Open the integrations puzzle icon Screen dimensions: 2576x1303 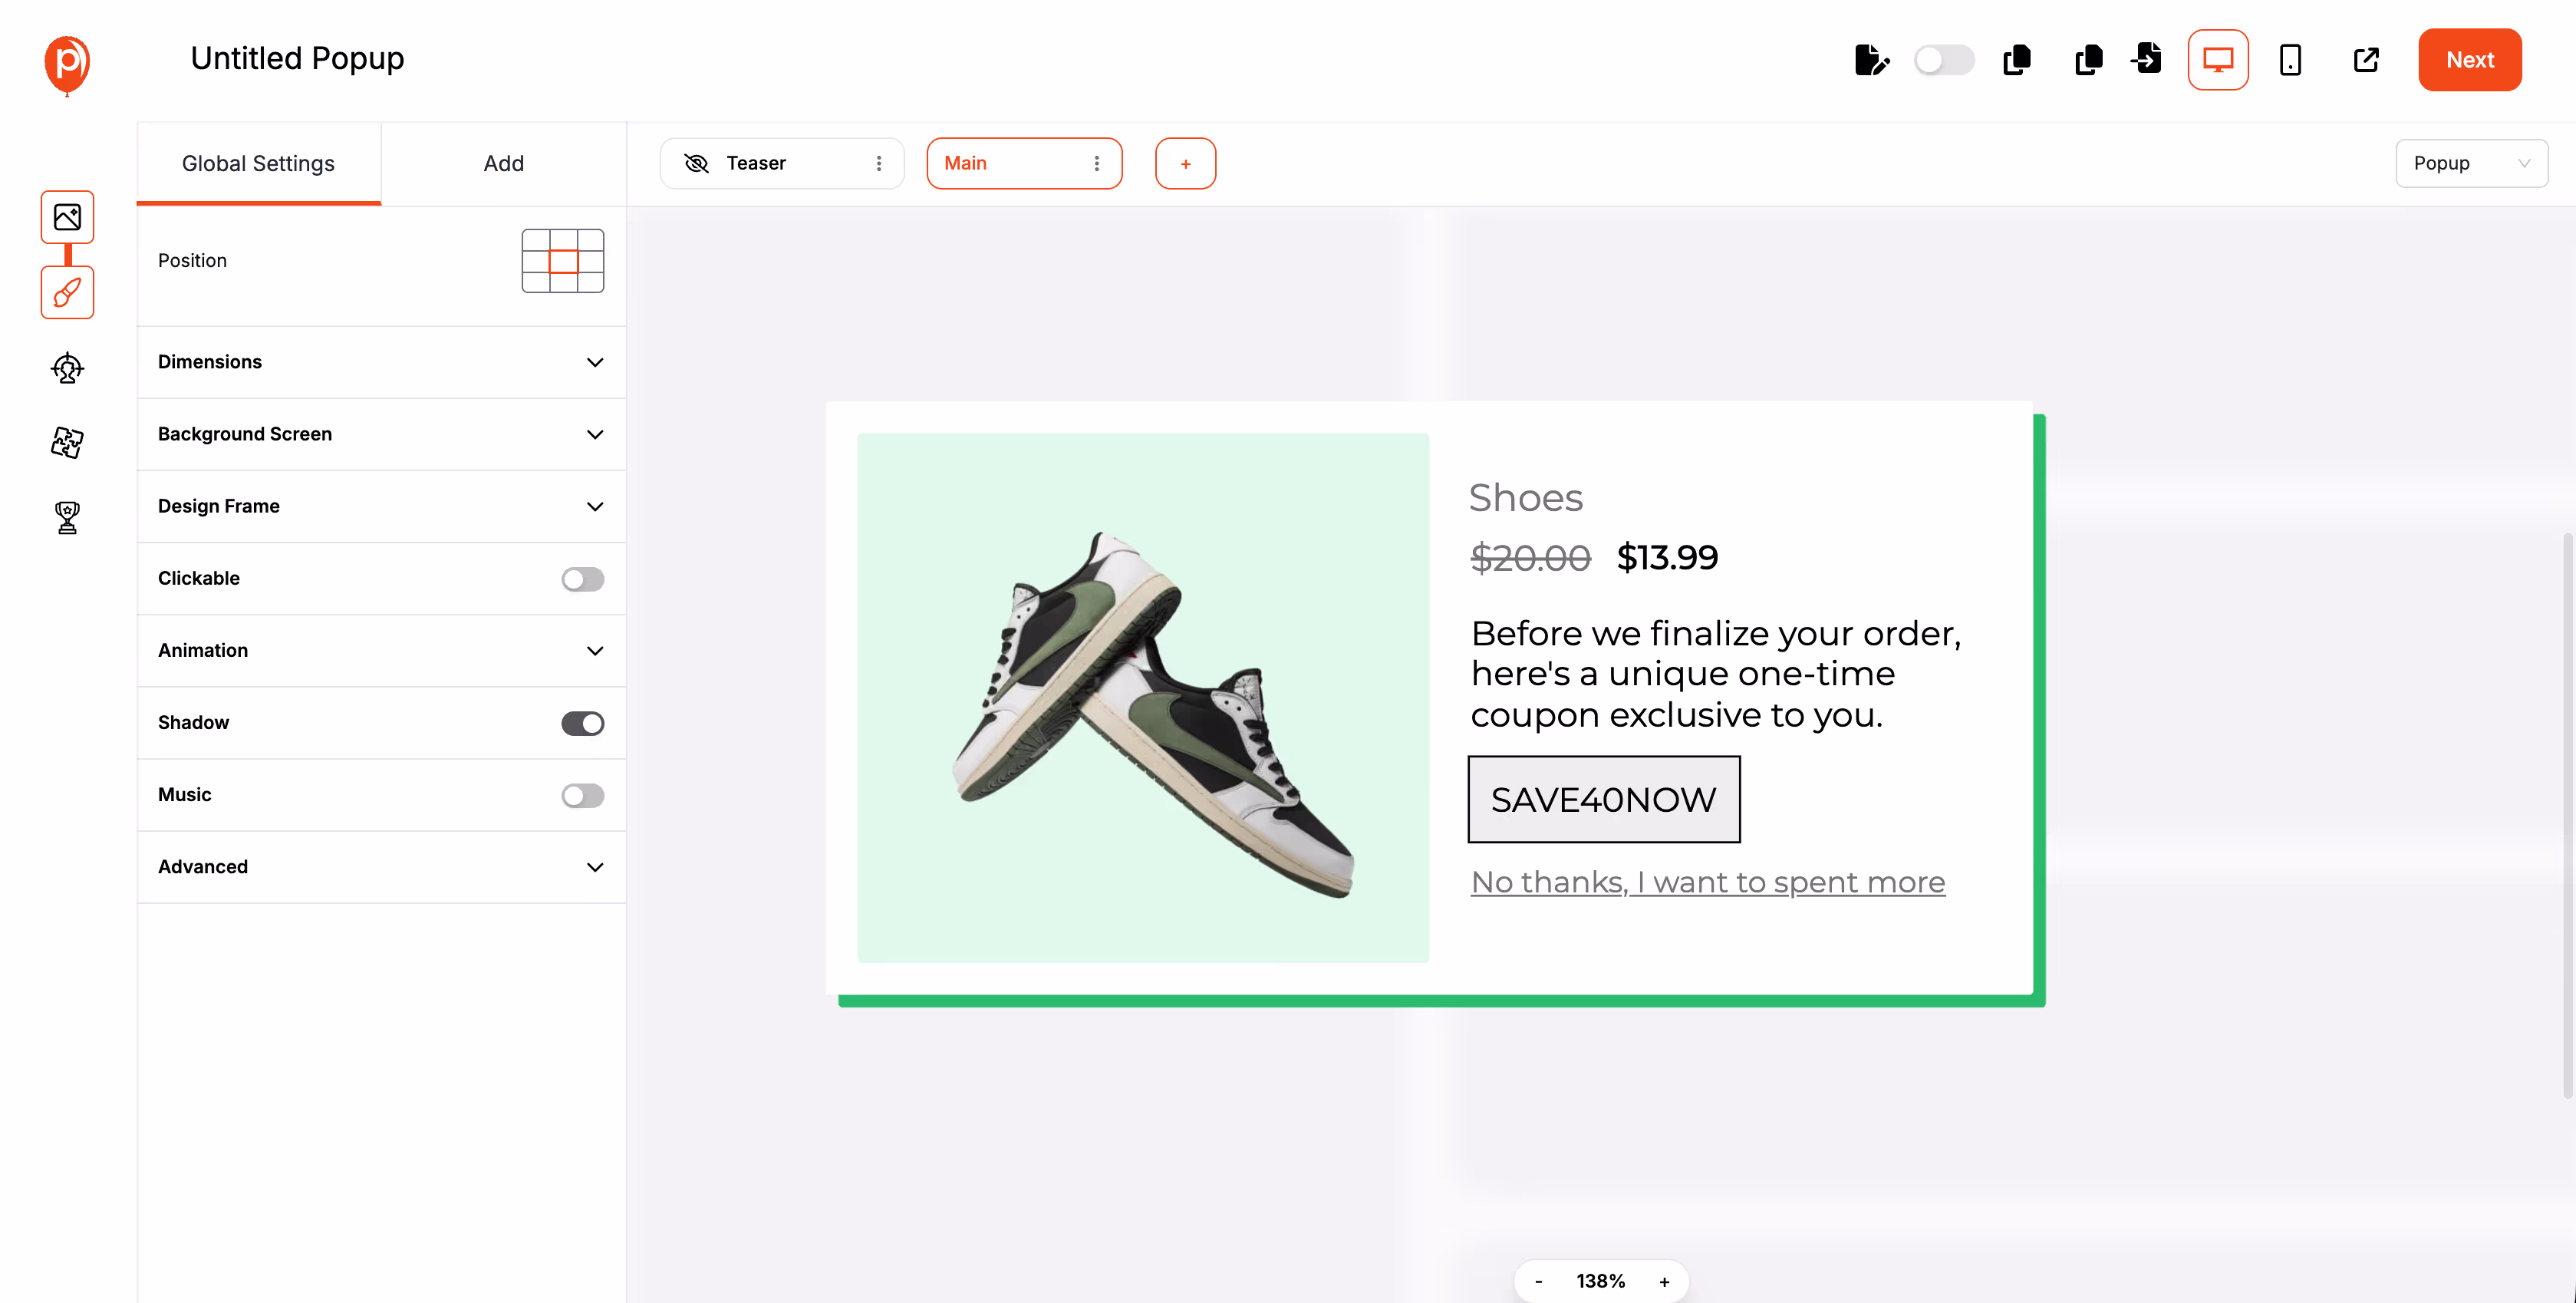[66, 442]
